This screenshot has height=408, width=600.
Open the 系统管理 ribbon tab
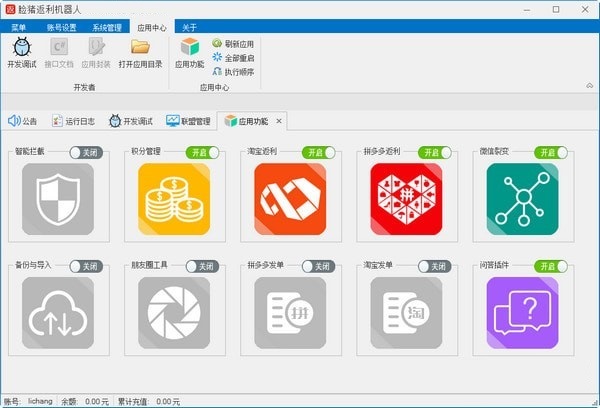[x=107, y=27]
